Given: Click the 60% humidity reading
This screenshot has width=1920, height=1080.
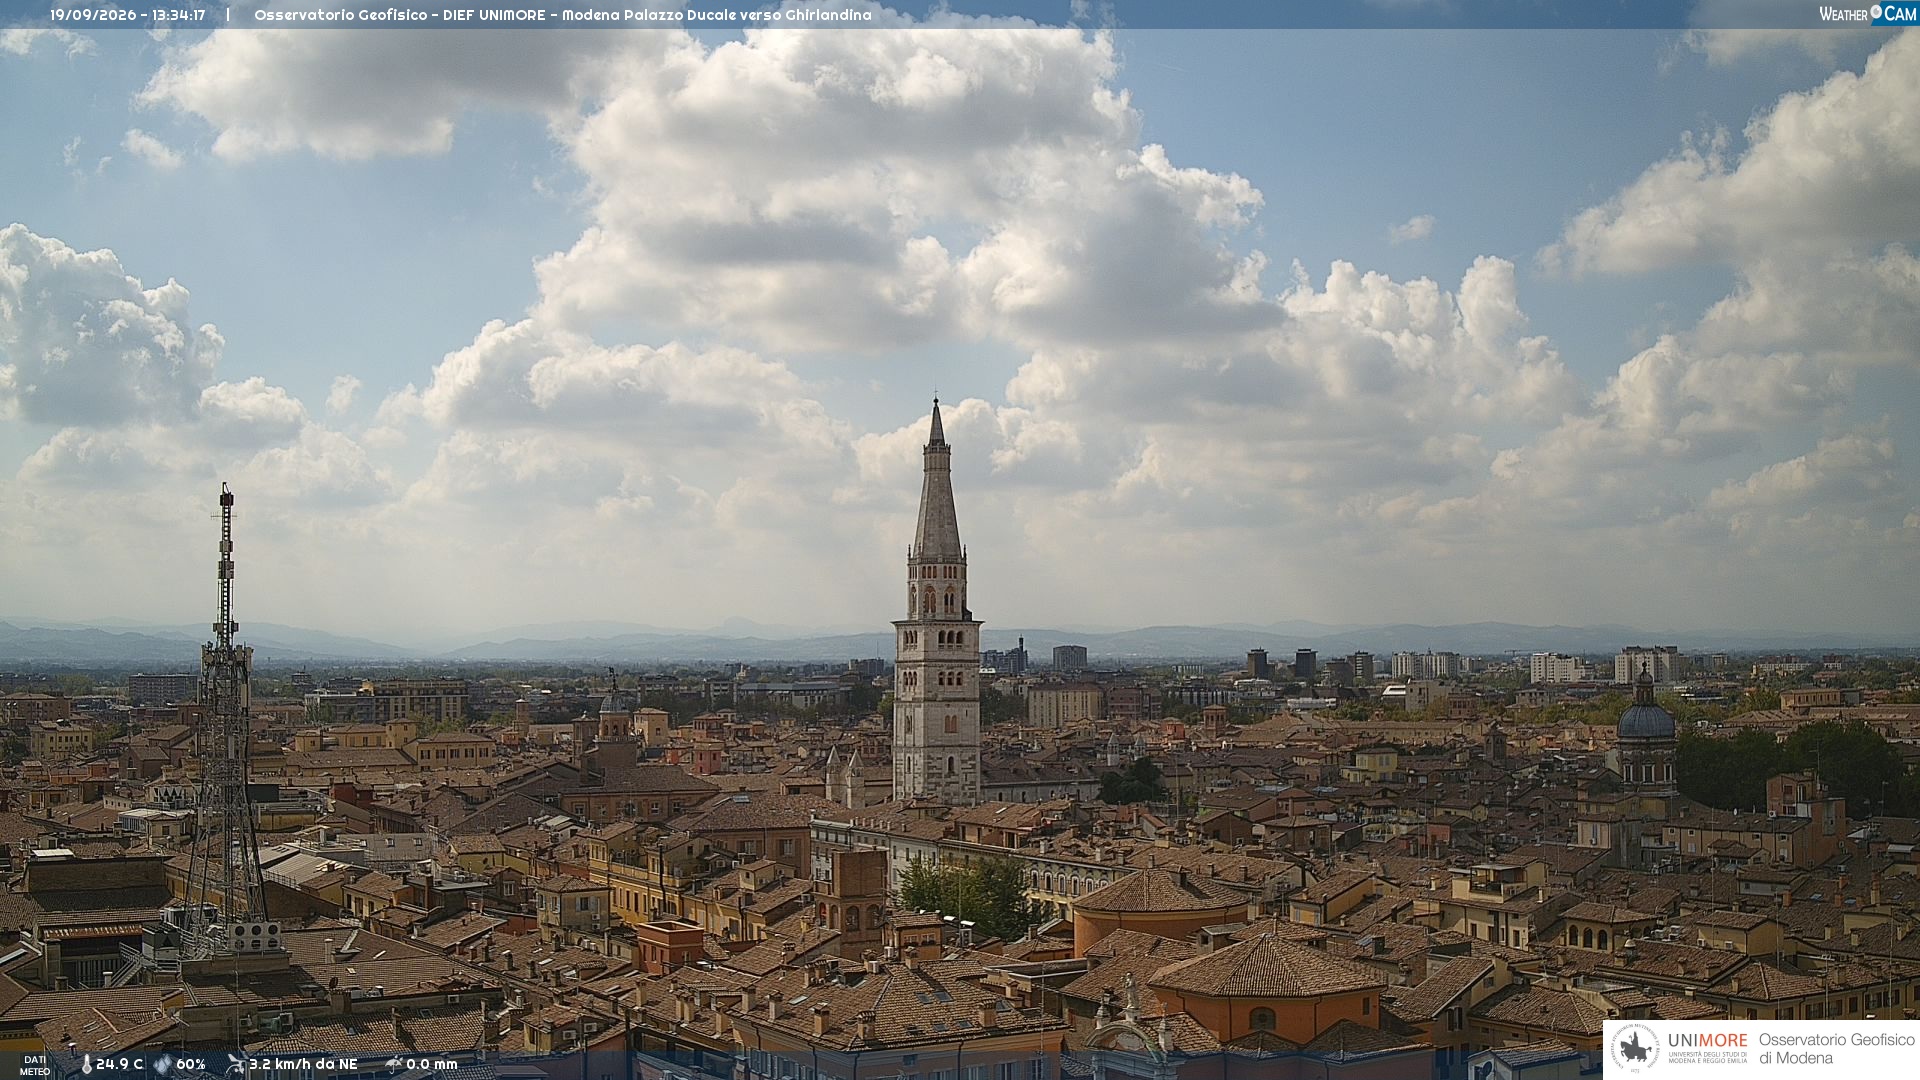Looking at the screenshot, I should (x=190, y=1065).
